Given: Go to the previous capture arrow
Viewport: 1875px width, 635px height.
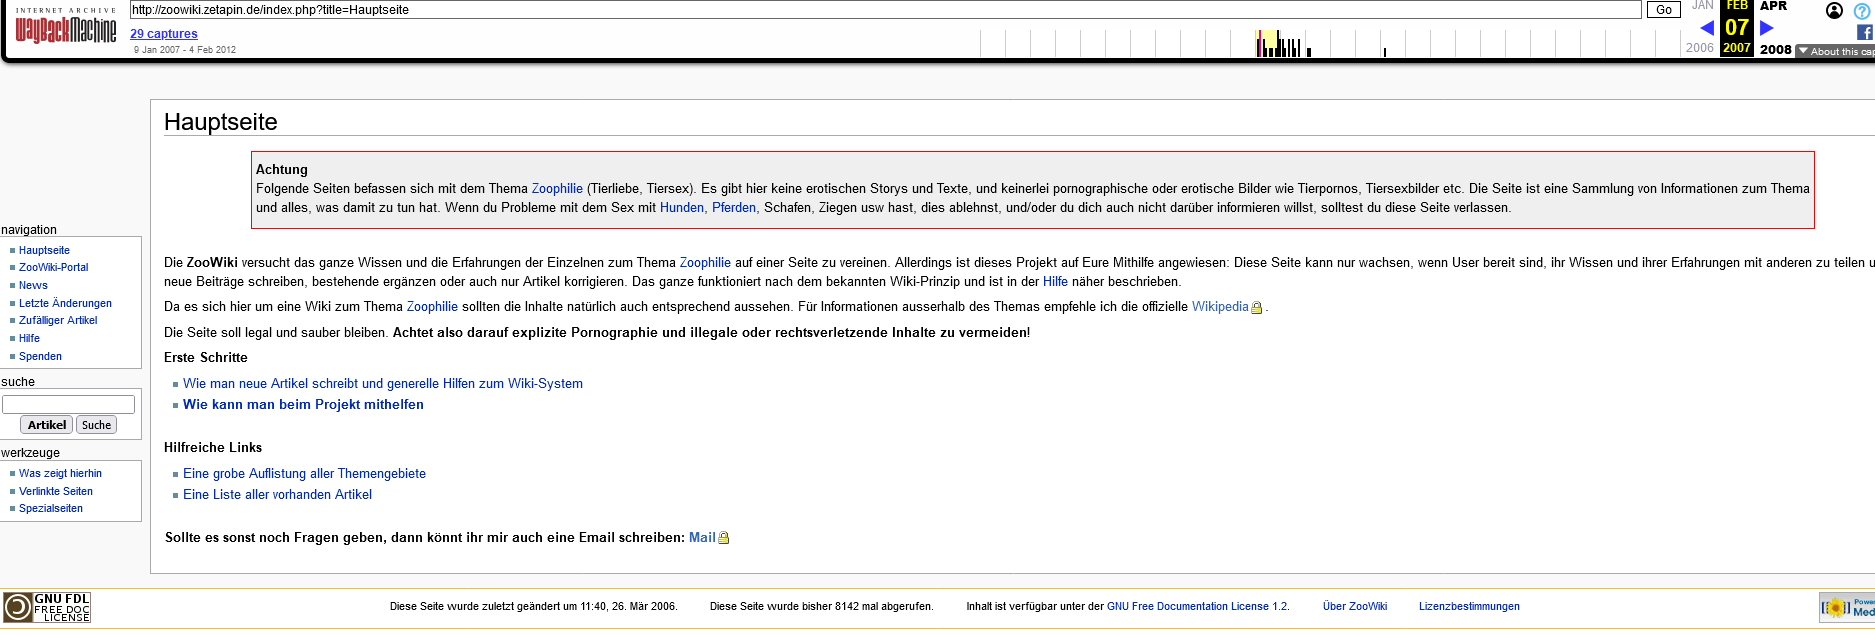Looking at the screenshot, I should 1706,28.
